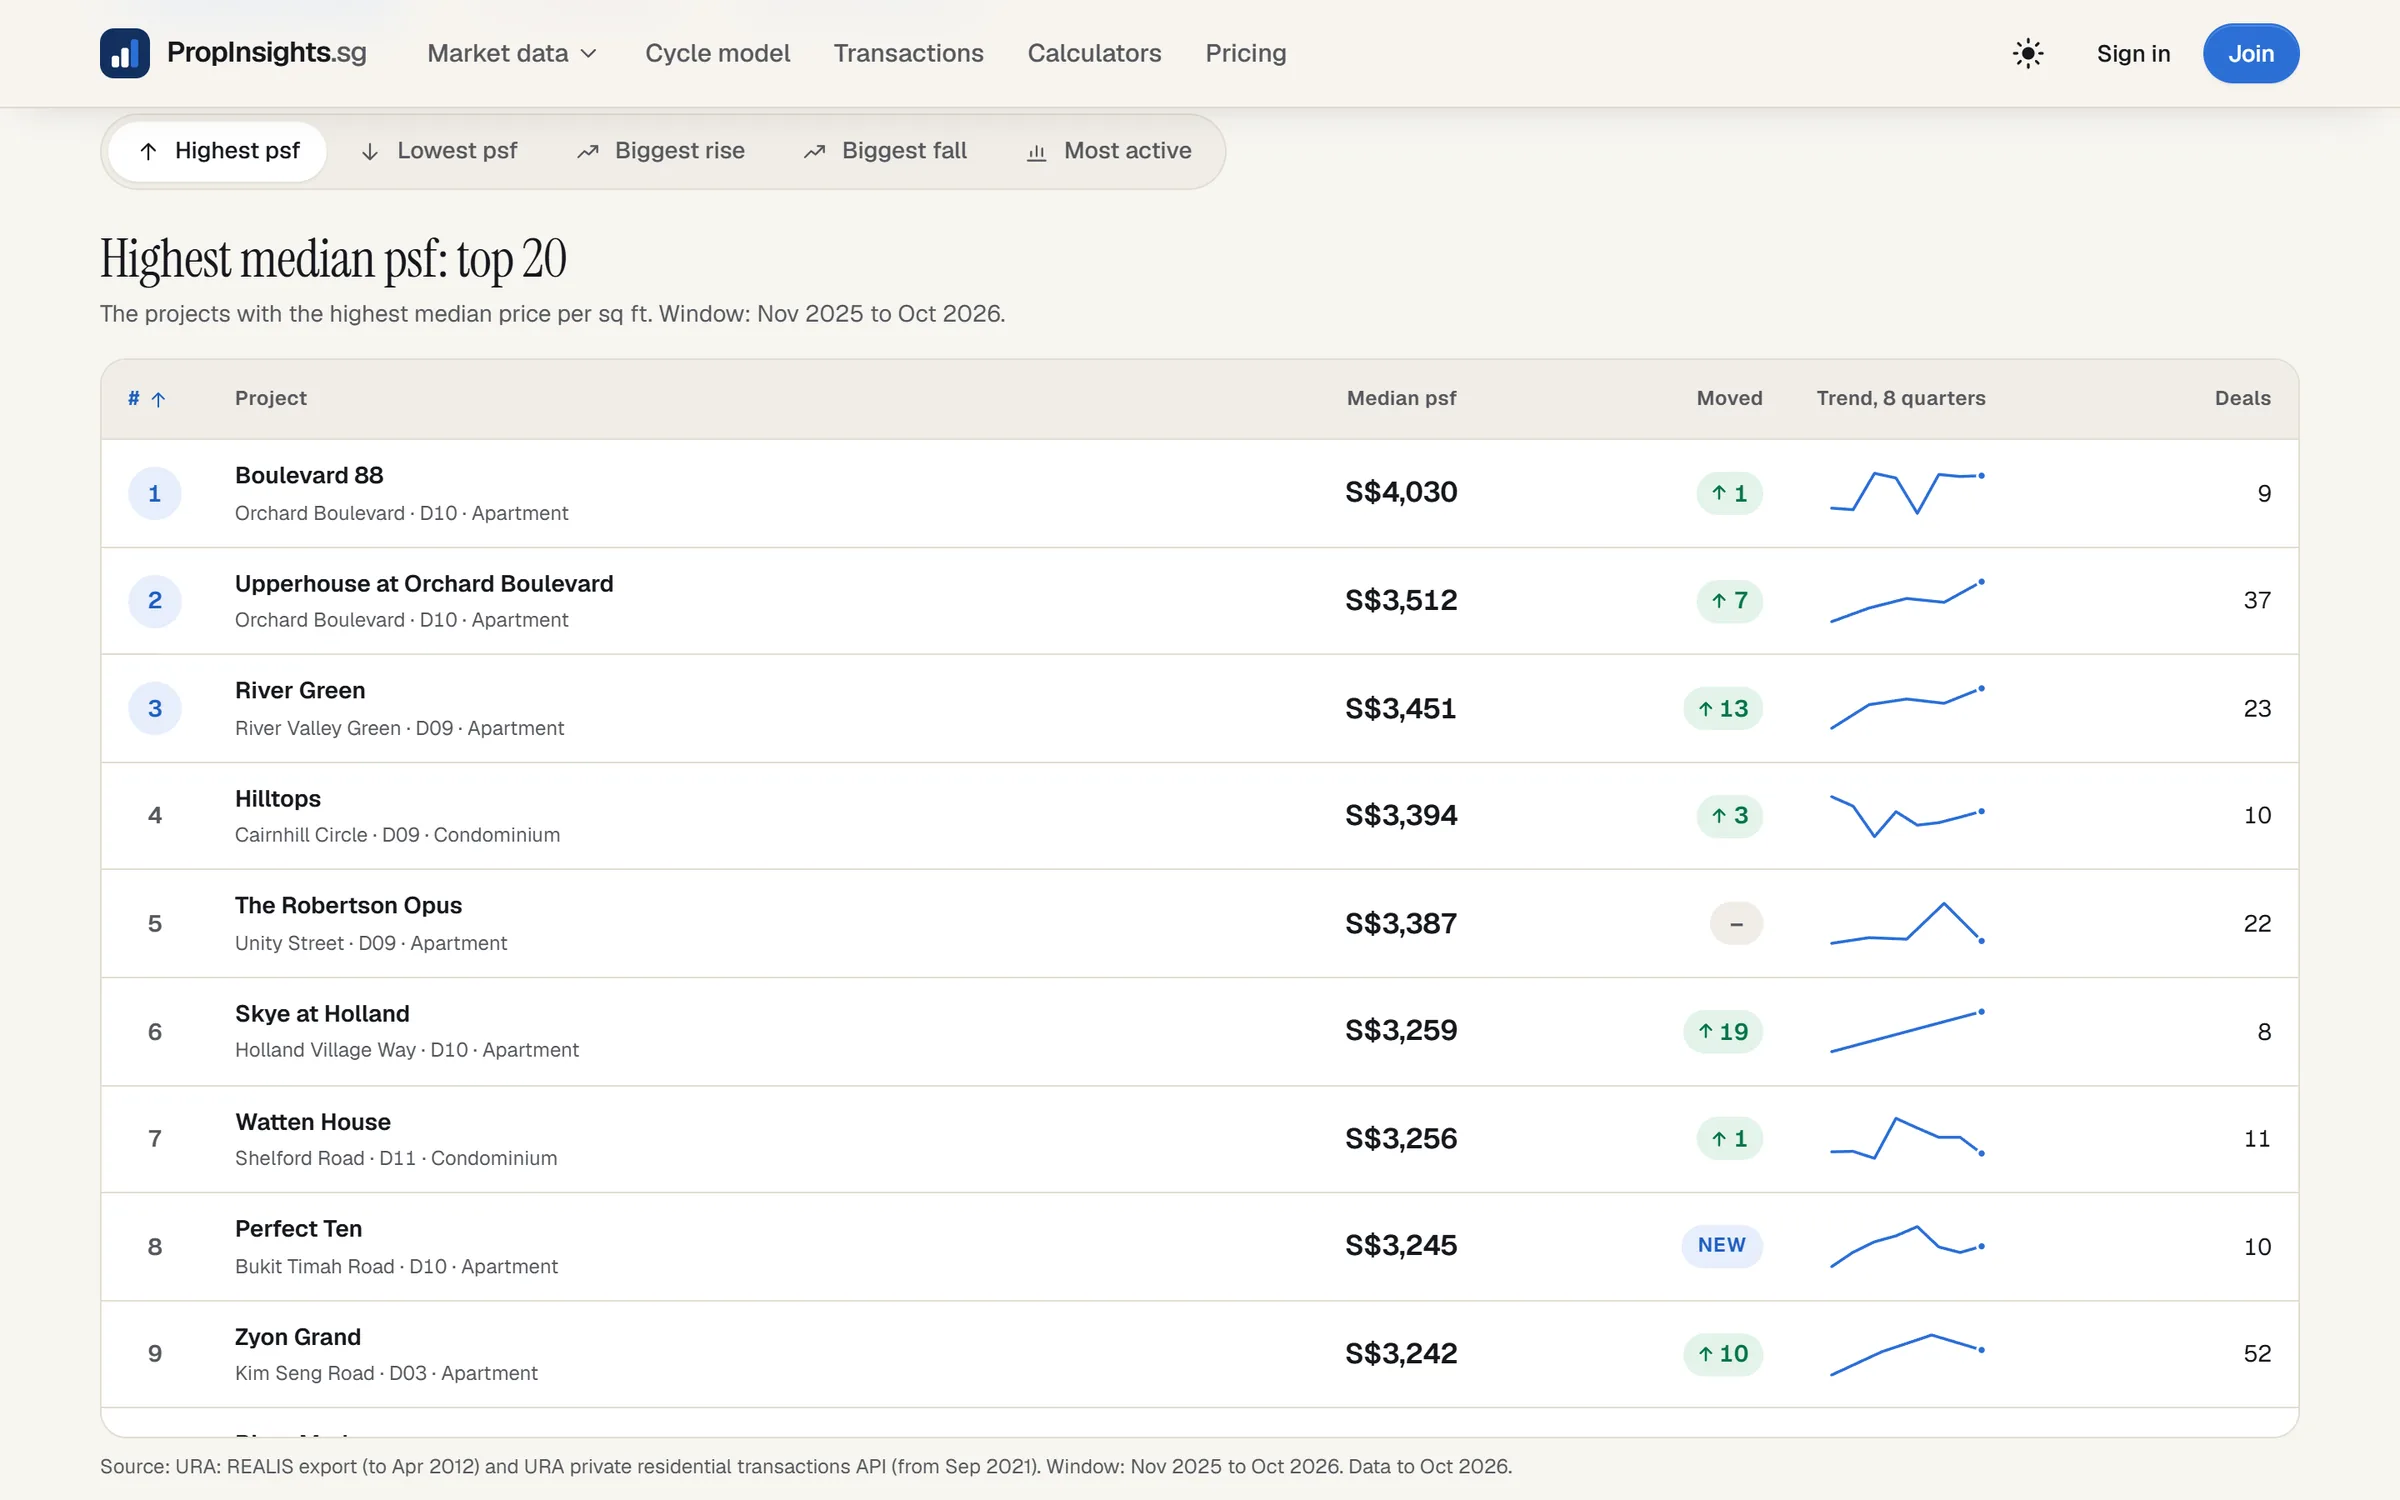
Task: Expand the Market data dropdown
Action: (x=512, y=53)
